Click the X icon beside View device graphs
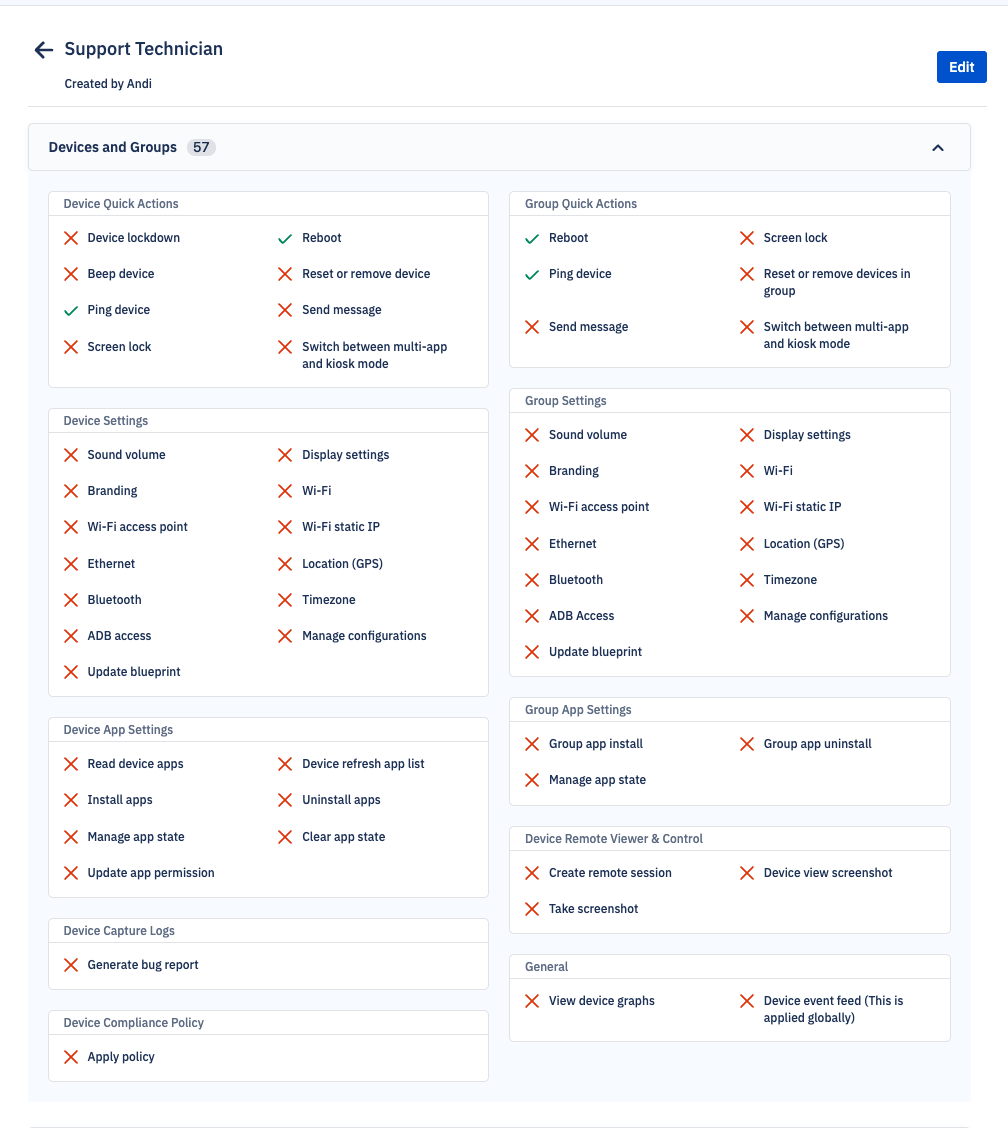This screenshot has width=1008, height=1128. pos(532,1001)
